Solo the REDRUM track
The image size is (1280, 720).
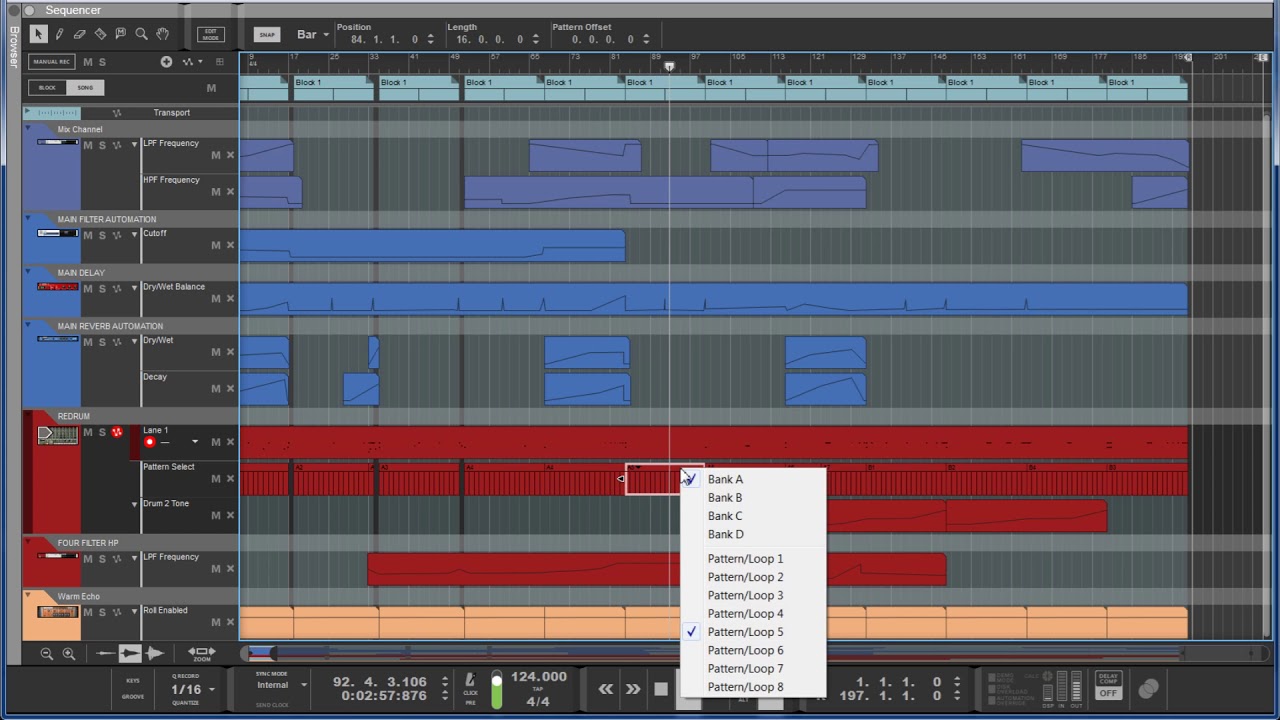[102, 433]
